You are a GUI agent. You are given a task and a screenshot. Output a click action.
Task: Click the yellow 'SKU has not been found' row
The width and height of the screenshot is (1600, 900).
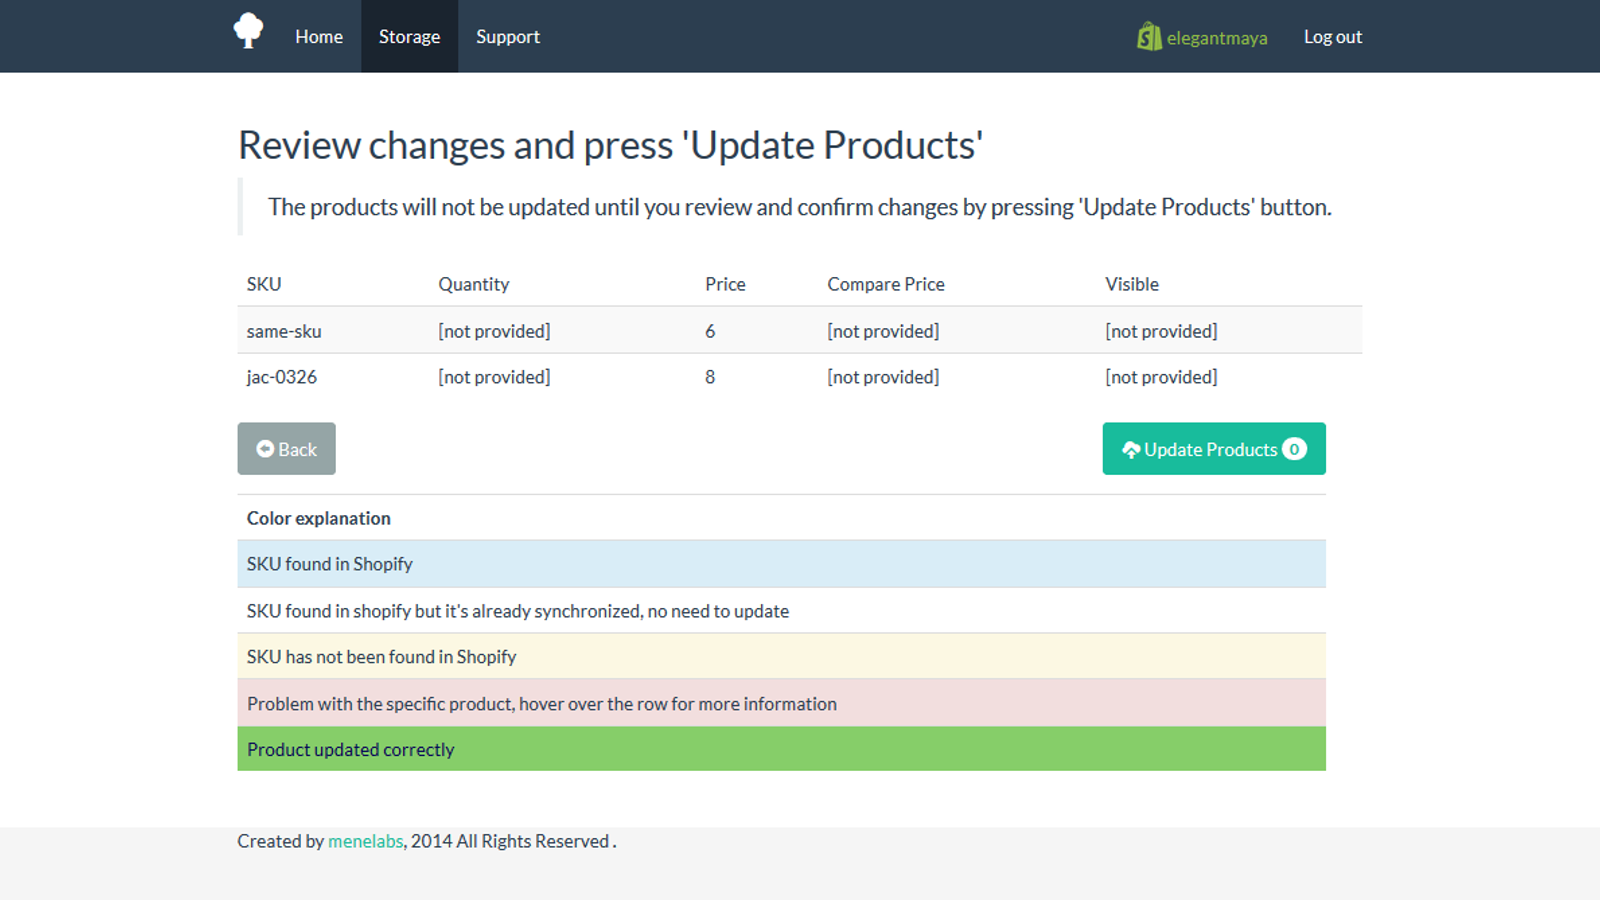tap(781, 657)
